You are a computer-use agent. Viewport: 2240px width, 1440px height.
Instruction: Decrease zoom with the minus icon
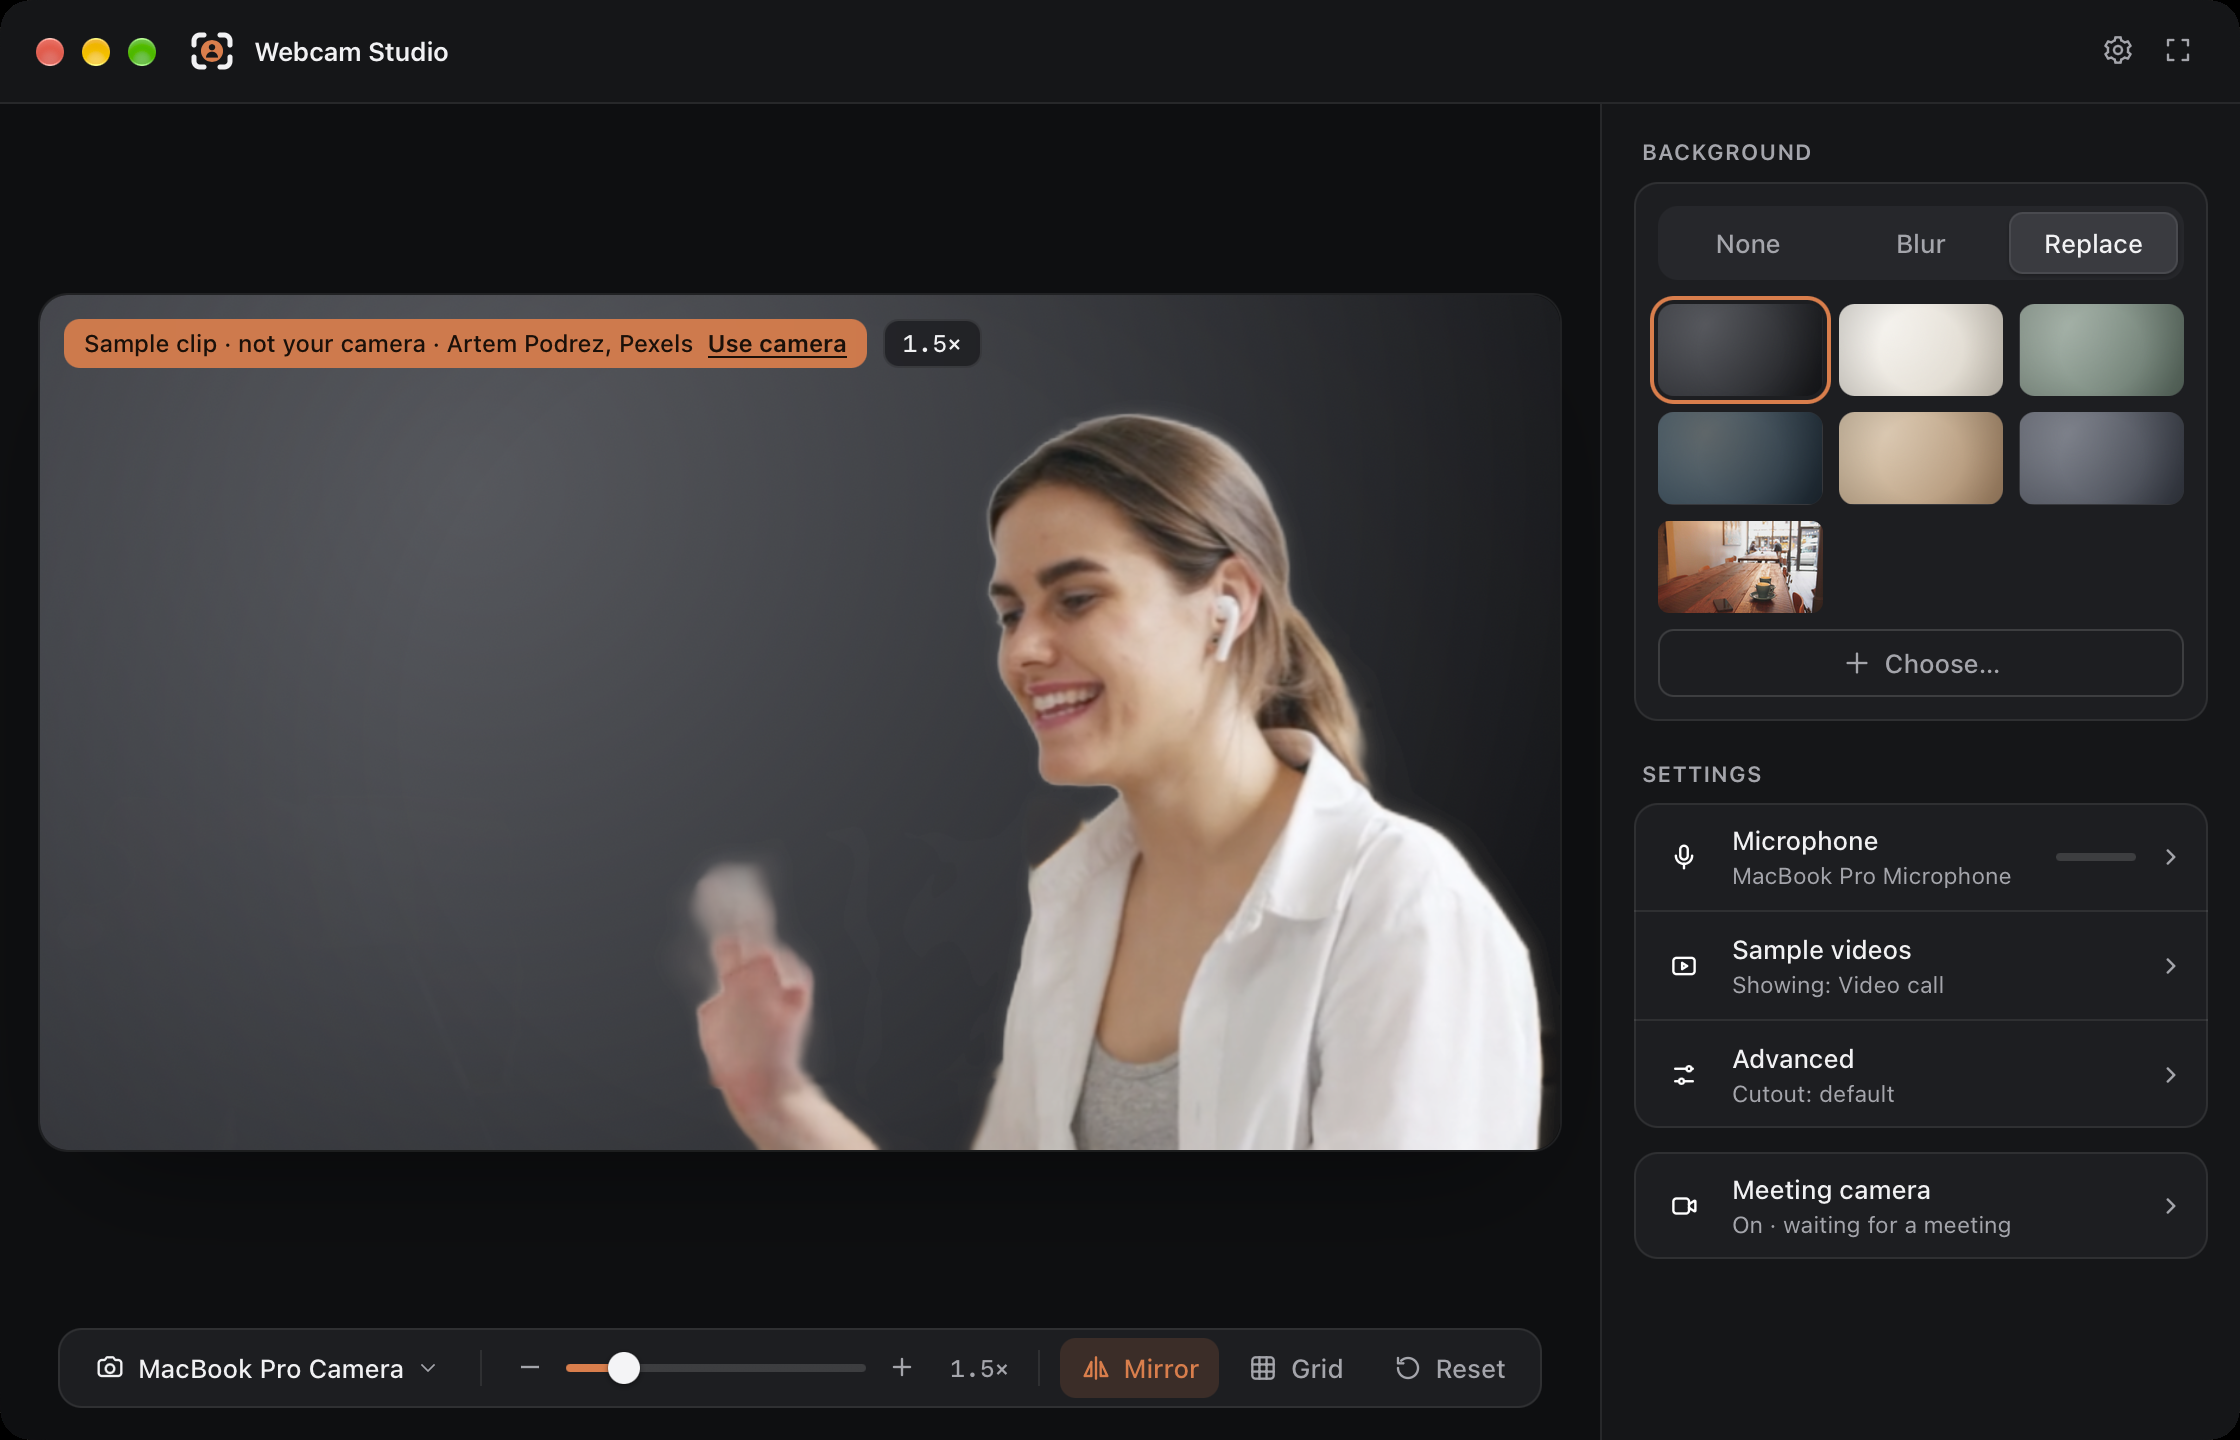click(x=530, y=1367)
